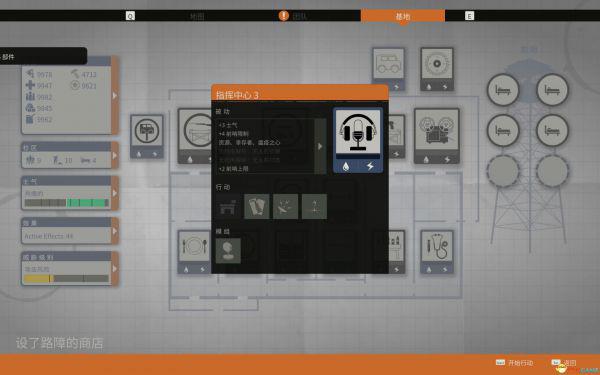Expand the Active Effects panel arrow
The height and width of the screenshot is (375, 600).
[x=114, y=231]
